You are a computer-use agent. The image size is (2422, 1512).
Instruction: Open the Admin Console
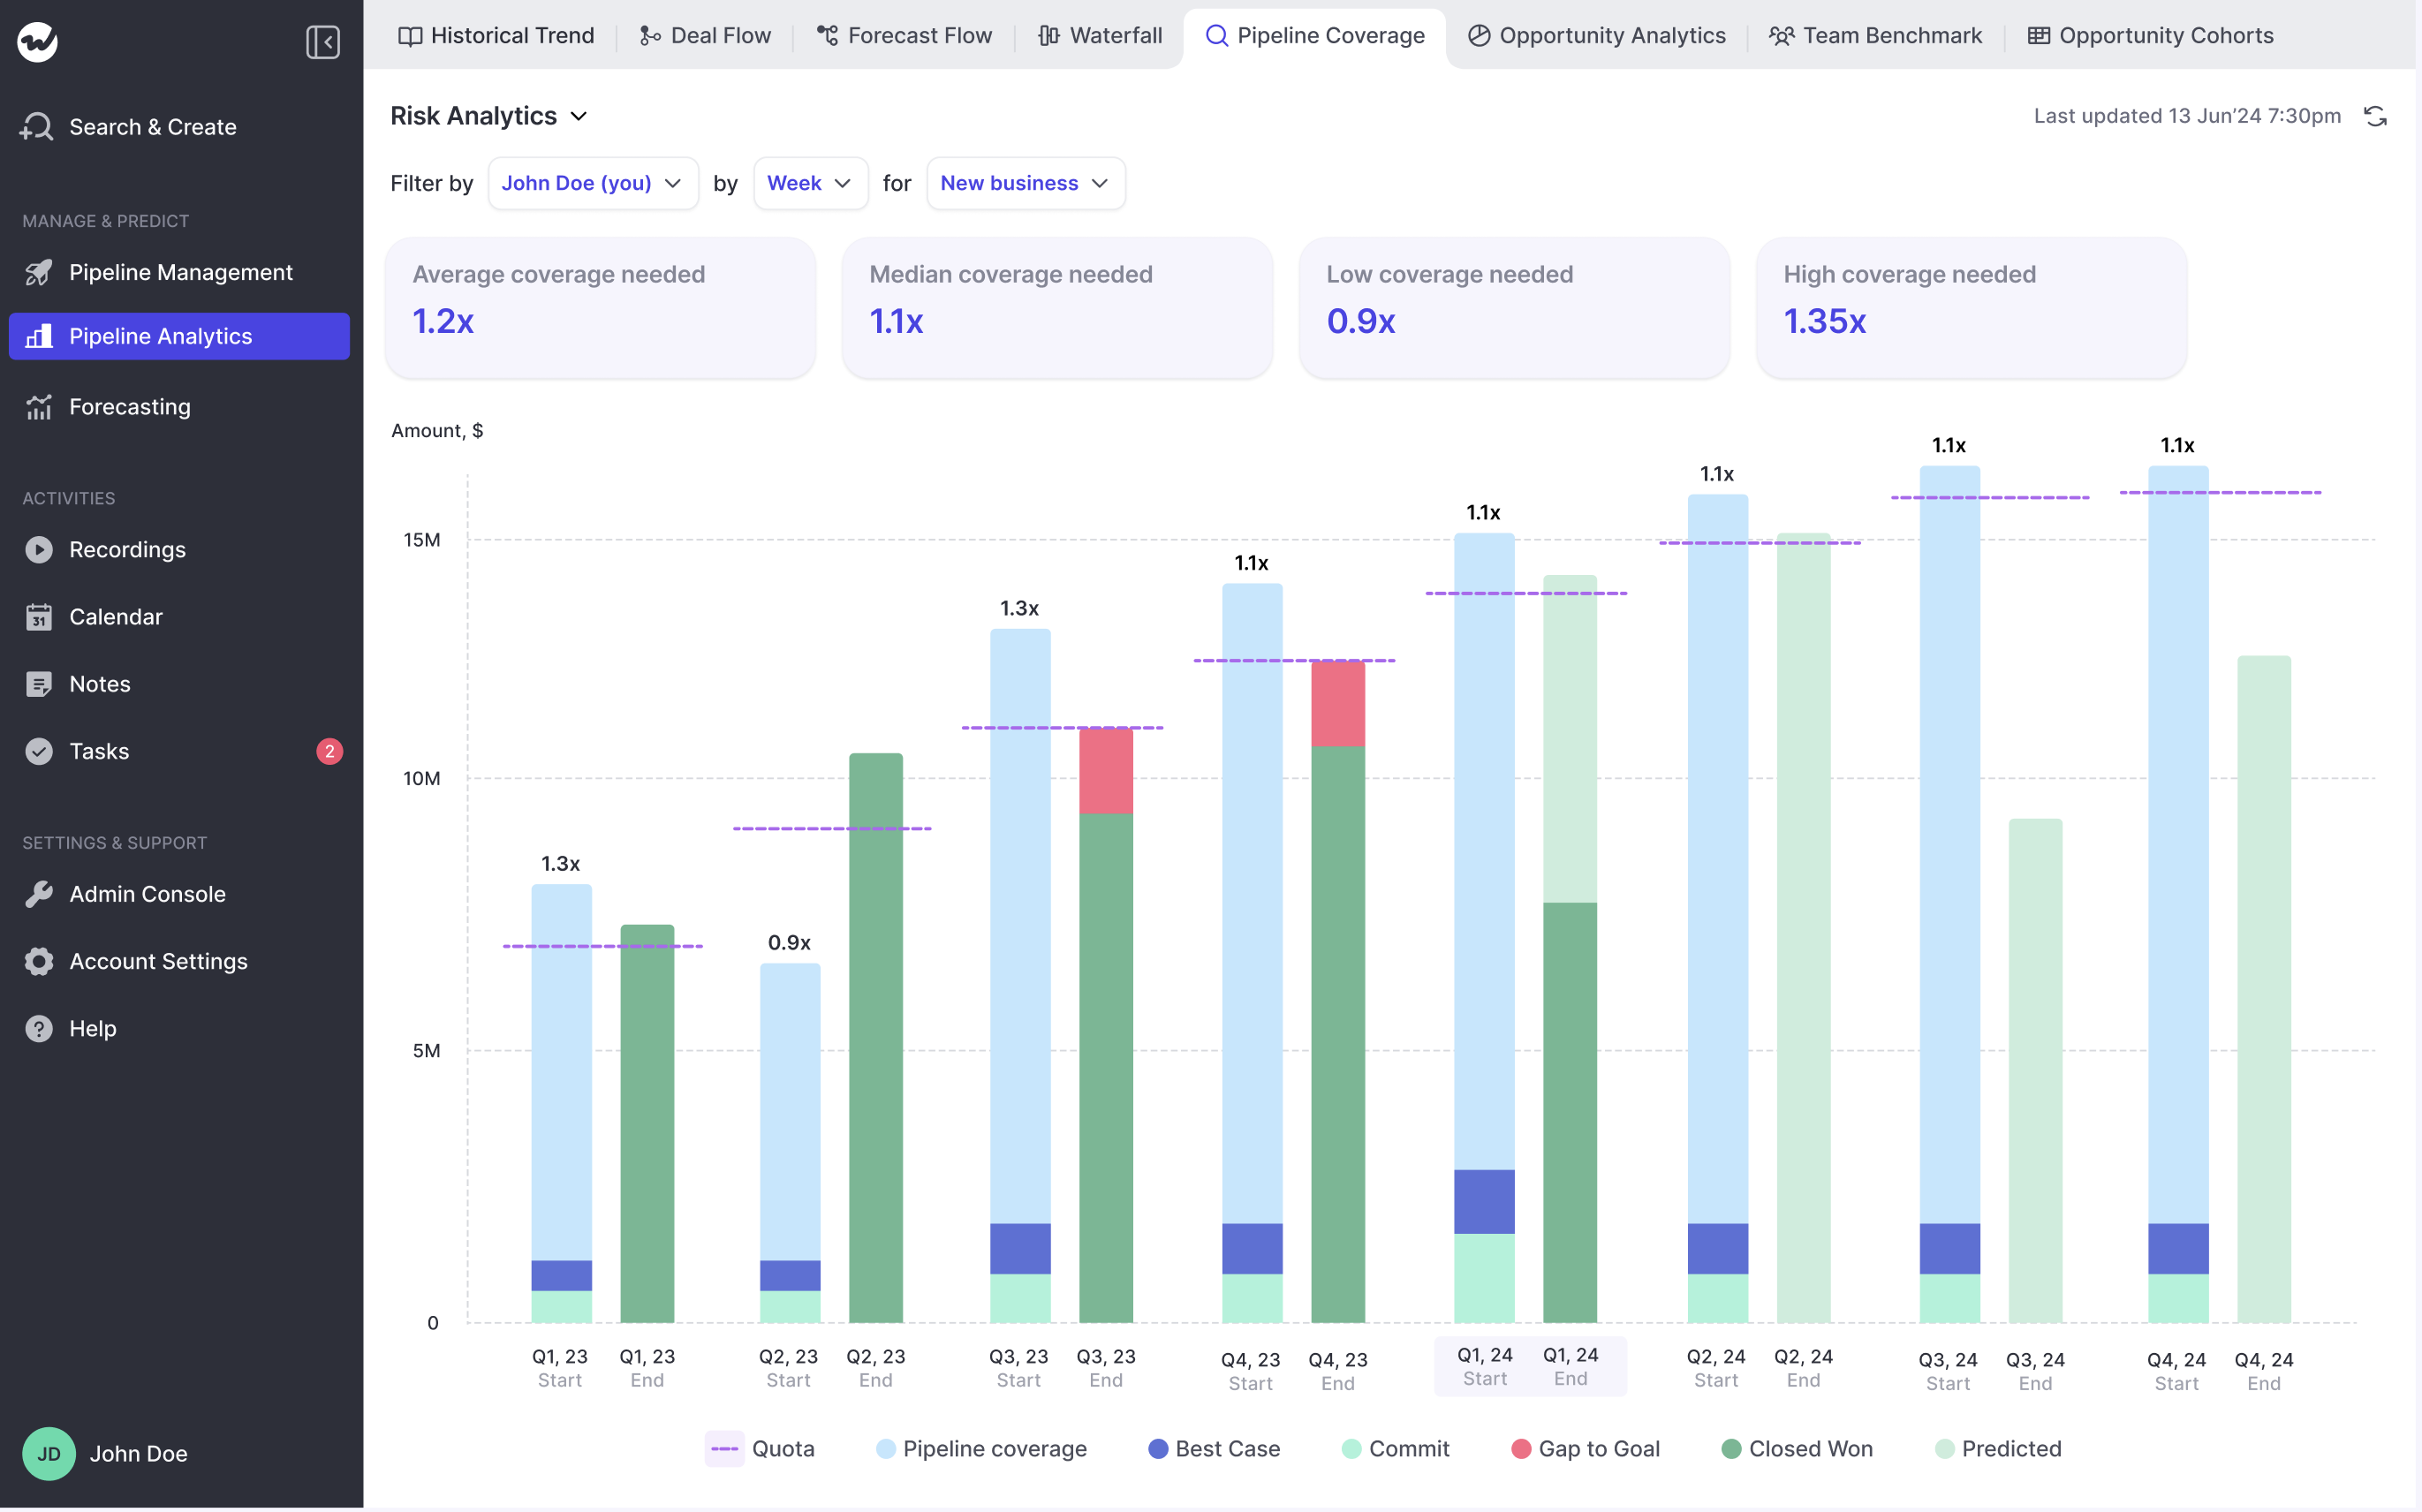(179, 894)
